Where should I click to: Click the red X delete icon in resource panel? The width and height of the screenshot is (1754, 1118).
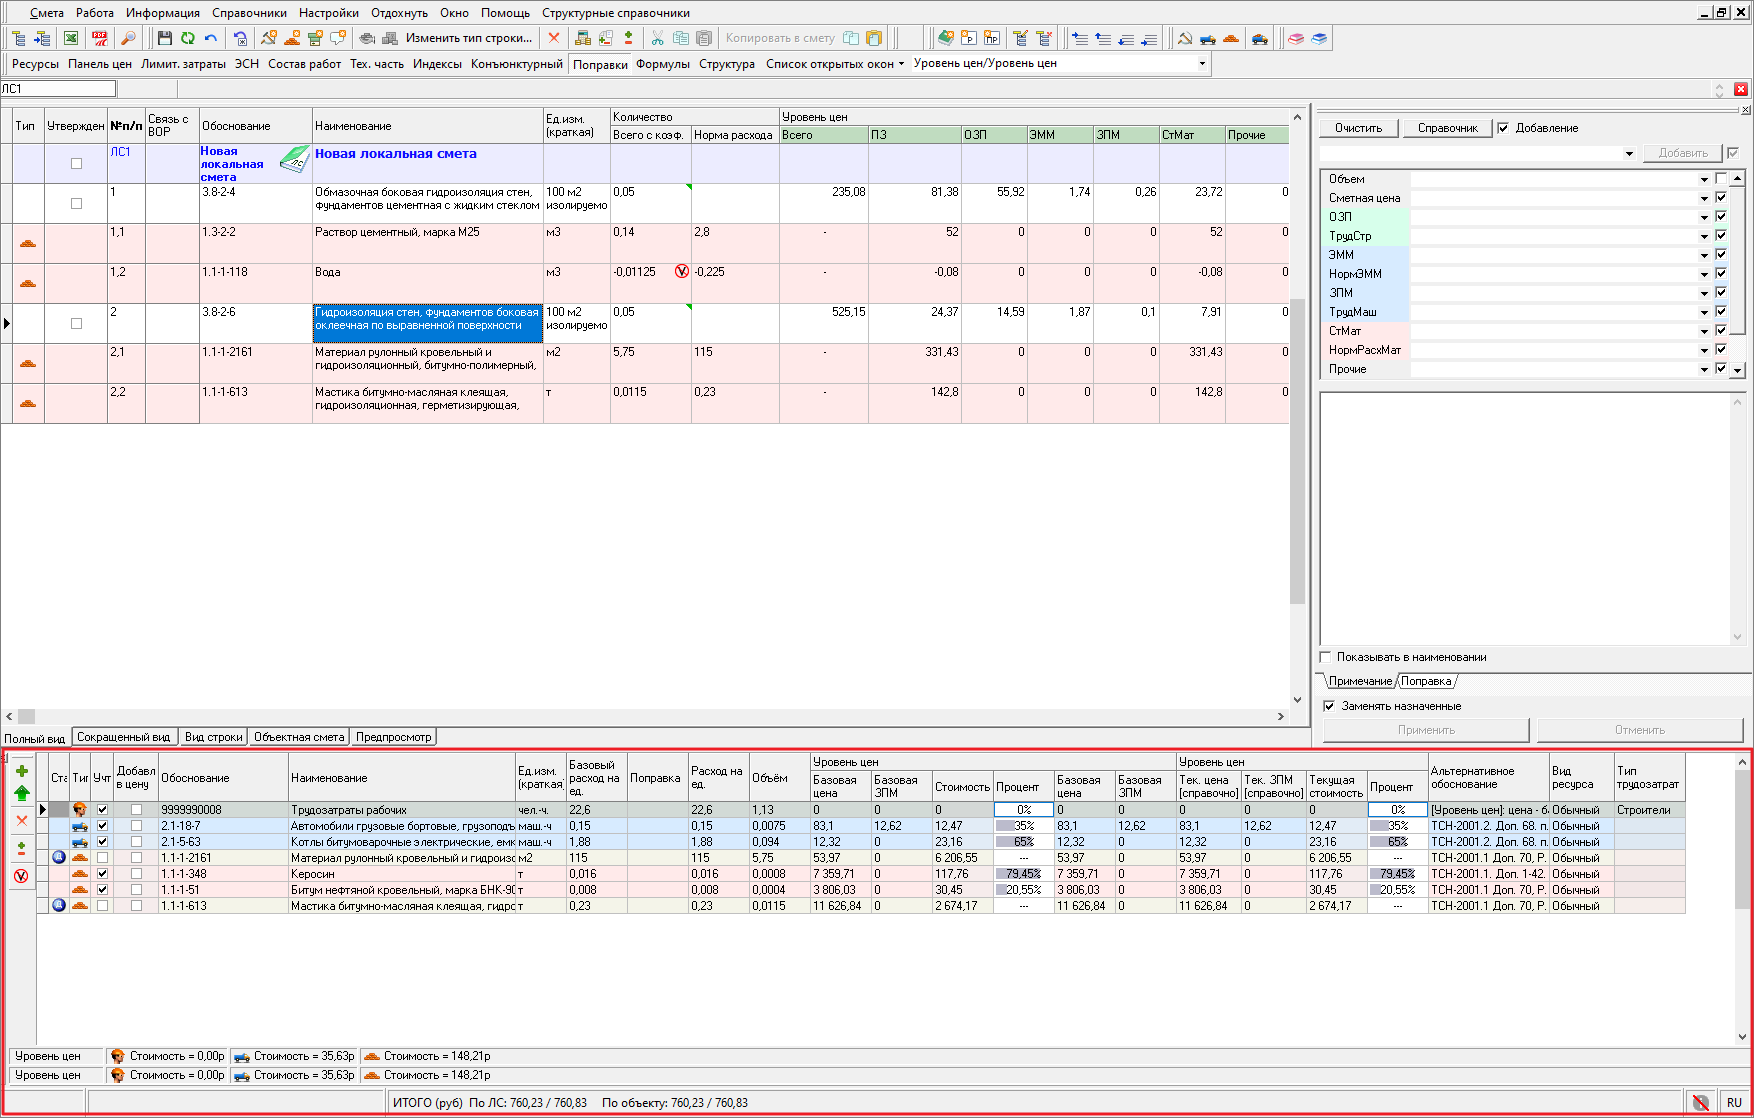(22, 820)
